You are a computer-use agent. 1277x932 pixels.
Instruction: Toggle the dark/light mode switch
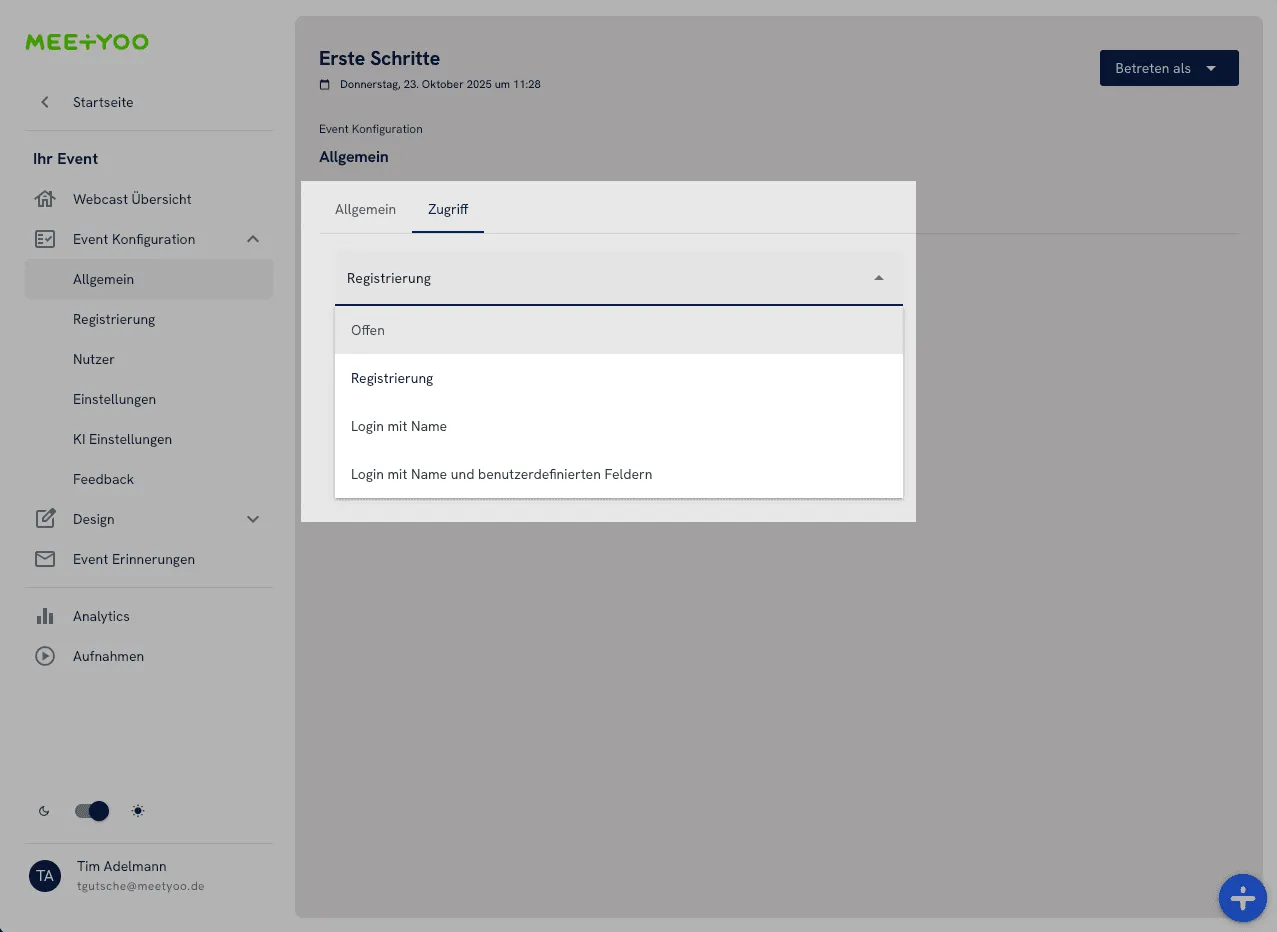click(92, 811)
